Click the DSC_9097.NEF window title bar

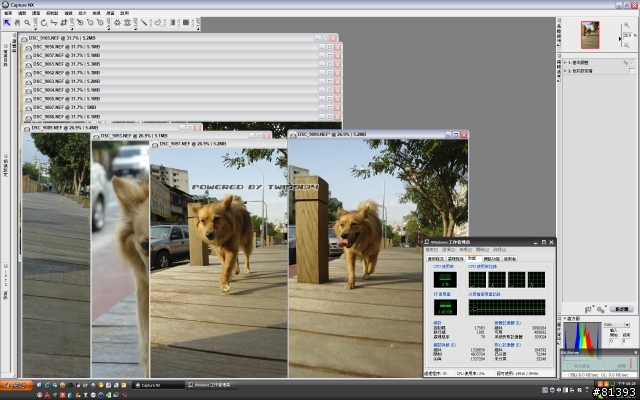220,144
